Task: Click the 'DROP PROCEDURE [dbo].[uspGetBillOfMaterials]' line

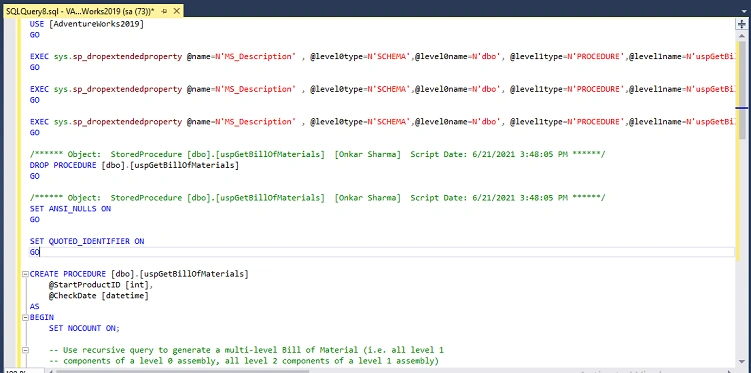Action: point(134,165)
